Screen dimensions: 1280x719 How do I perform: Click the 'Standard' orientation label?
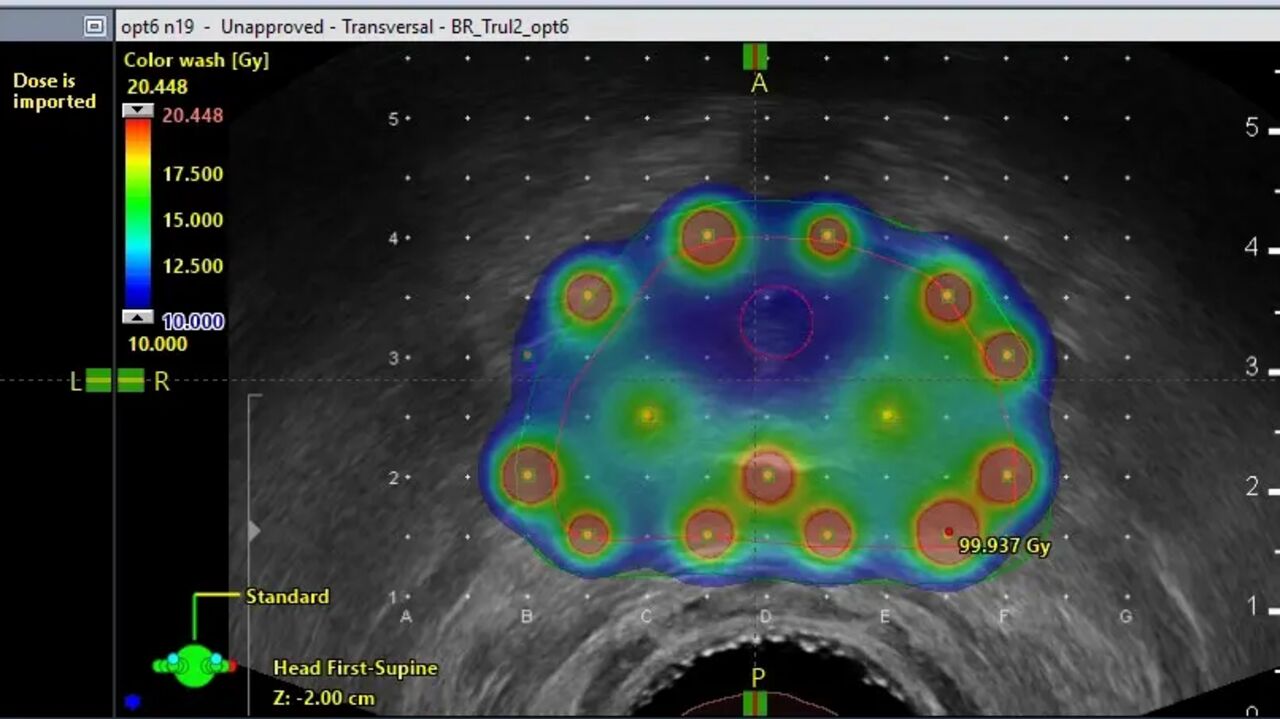[287, 596]
